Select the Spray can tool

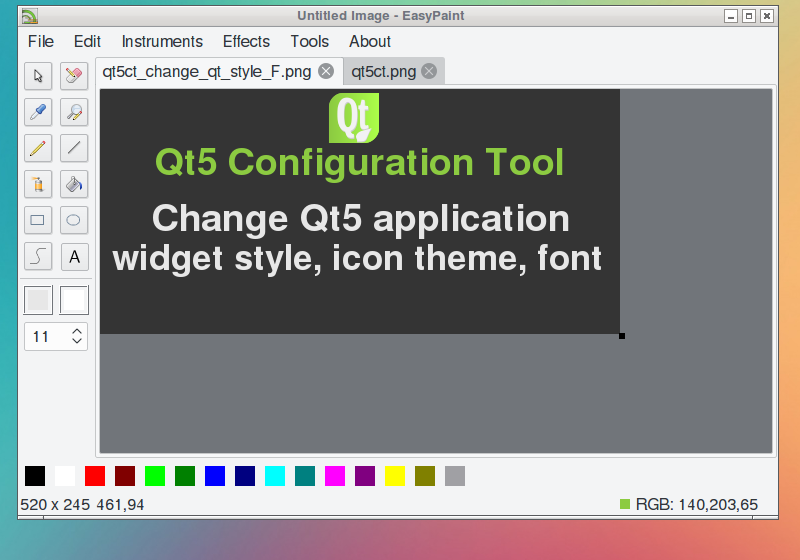click(x=38, y=184)
